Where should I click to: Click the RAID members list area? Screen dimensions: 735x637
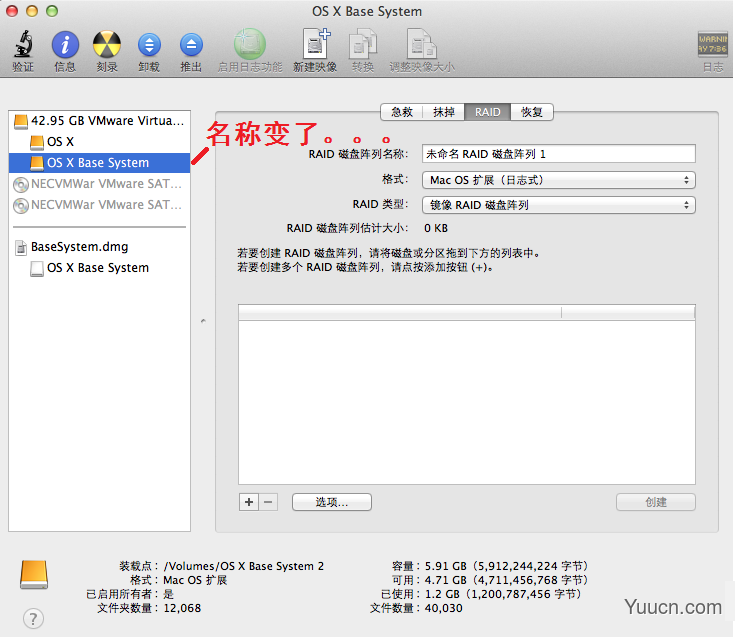coord(467,402)
